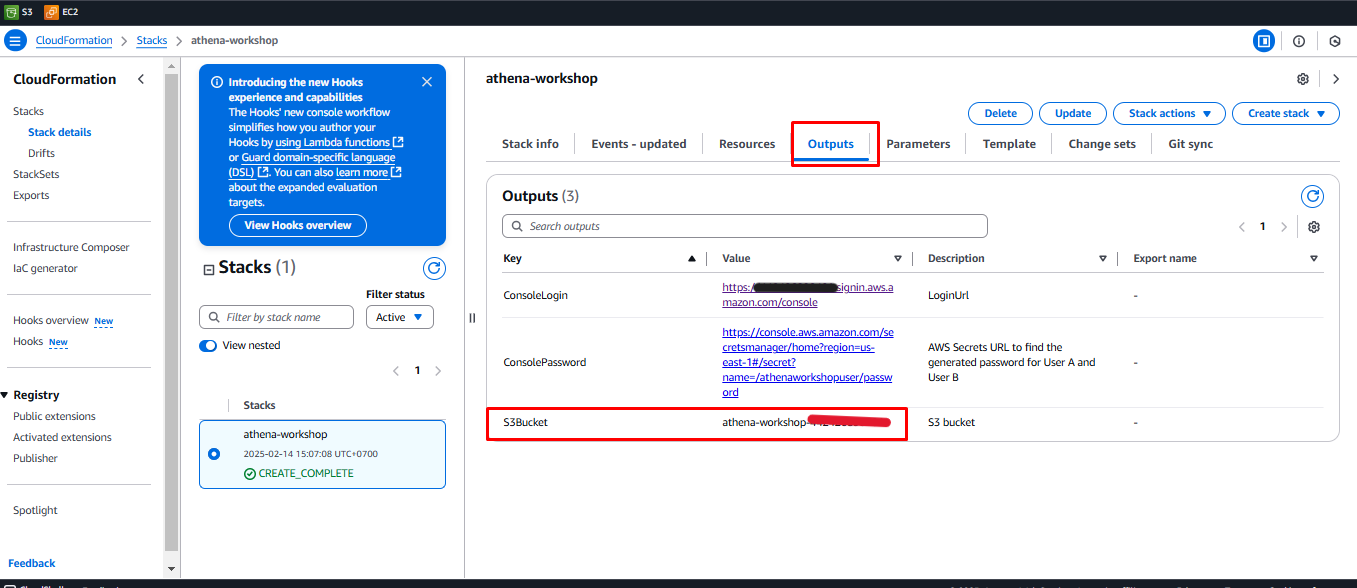
Task: Close the Hooks info banner
Action: pyautogui.click(x=427, y=82)
